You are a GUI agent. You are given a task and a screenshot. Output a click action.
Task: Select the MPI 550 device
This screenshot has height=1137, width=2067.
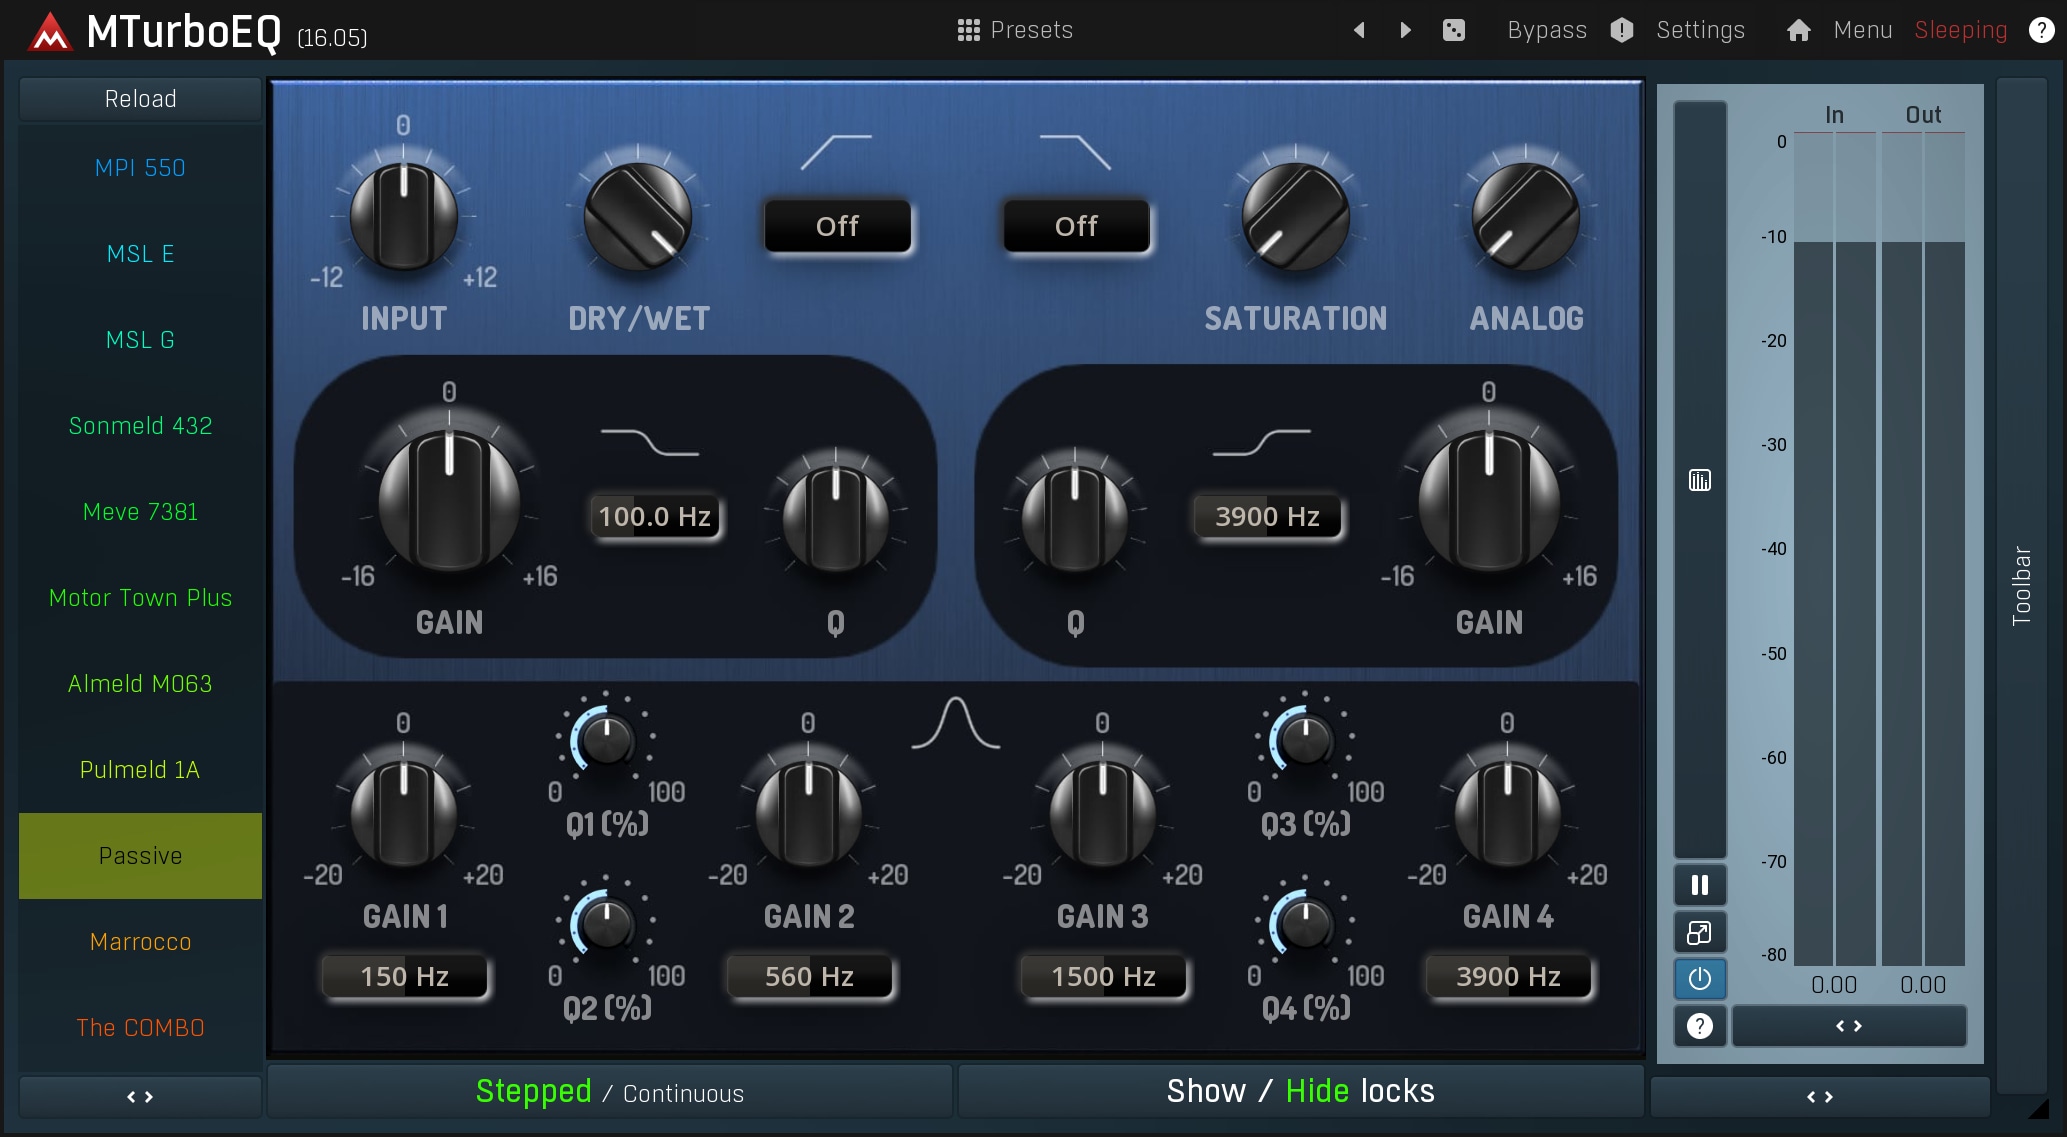click(140, 168)
